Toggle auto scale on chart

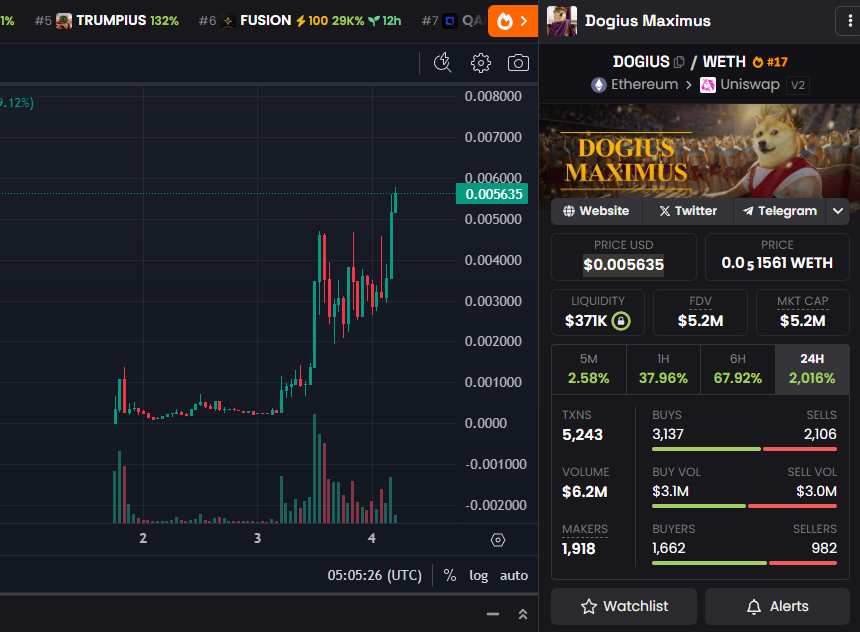[514, 575]
